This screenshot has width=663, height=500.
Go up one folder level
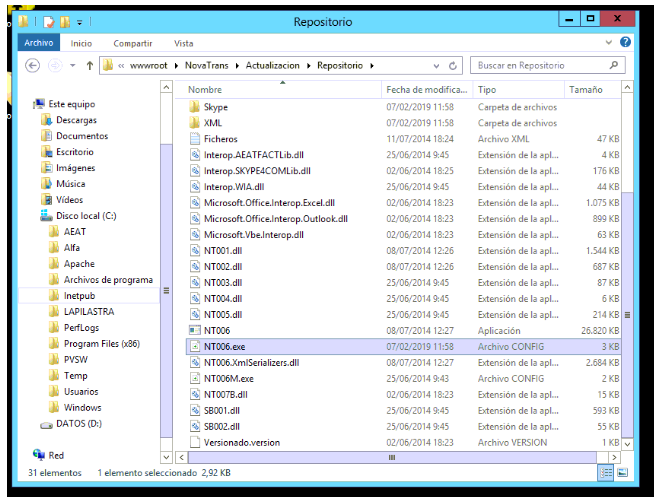click(x=90, y=66)
